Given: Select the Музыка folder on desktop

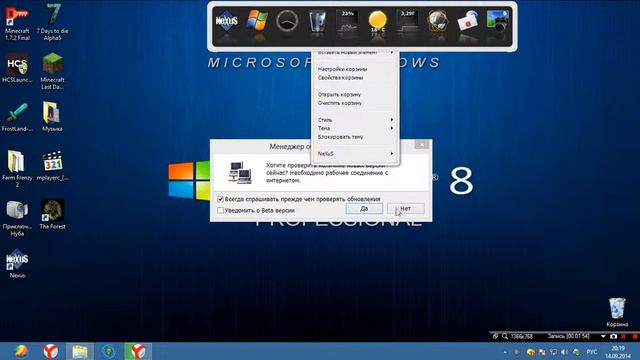Looking at the screenshot, I should click(52, 117).
